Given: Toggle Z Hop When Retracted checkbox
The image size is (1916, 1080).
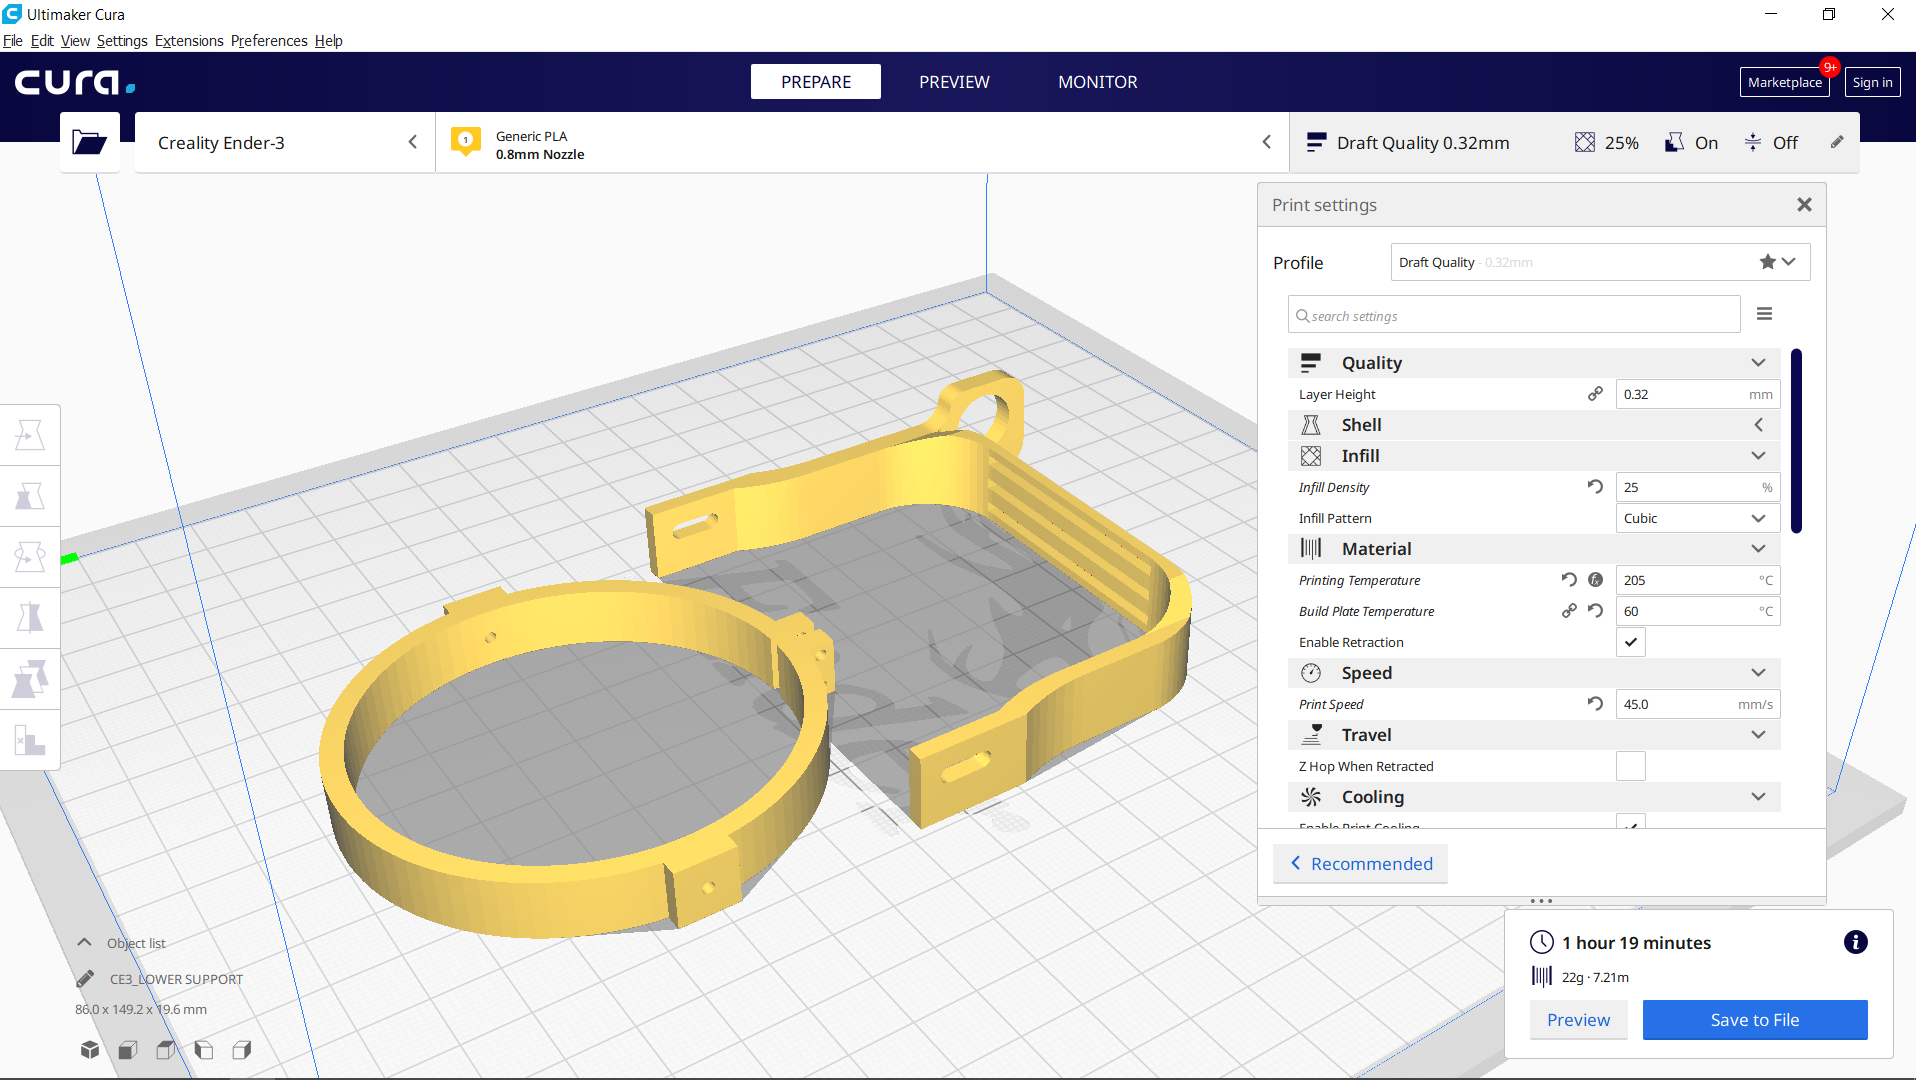Looking at the screenshot, I should pyautogui.click(x=1631, y=766).
